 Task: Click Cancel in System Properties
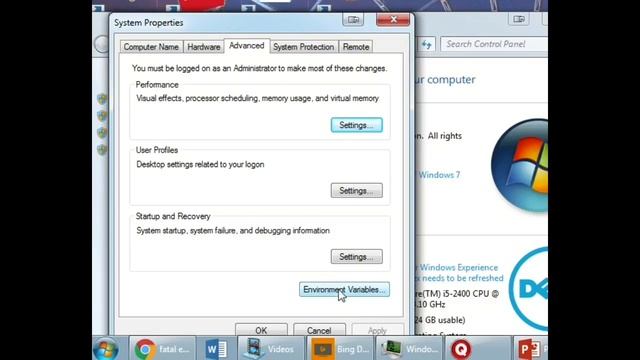[319, 330]
